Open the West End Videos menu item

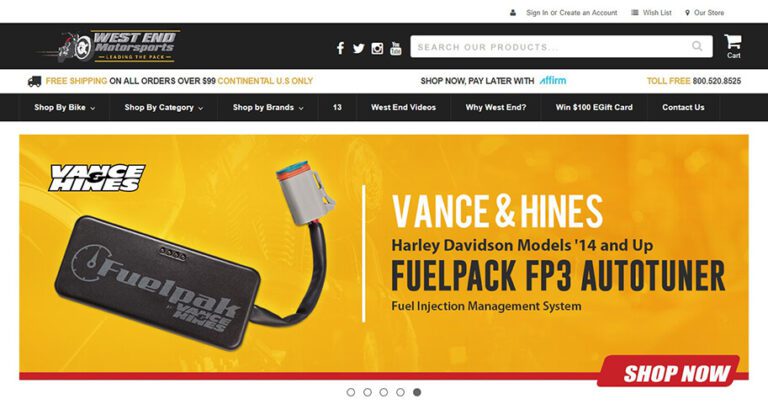point(404,107)
